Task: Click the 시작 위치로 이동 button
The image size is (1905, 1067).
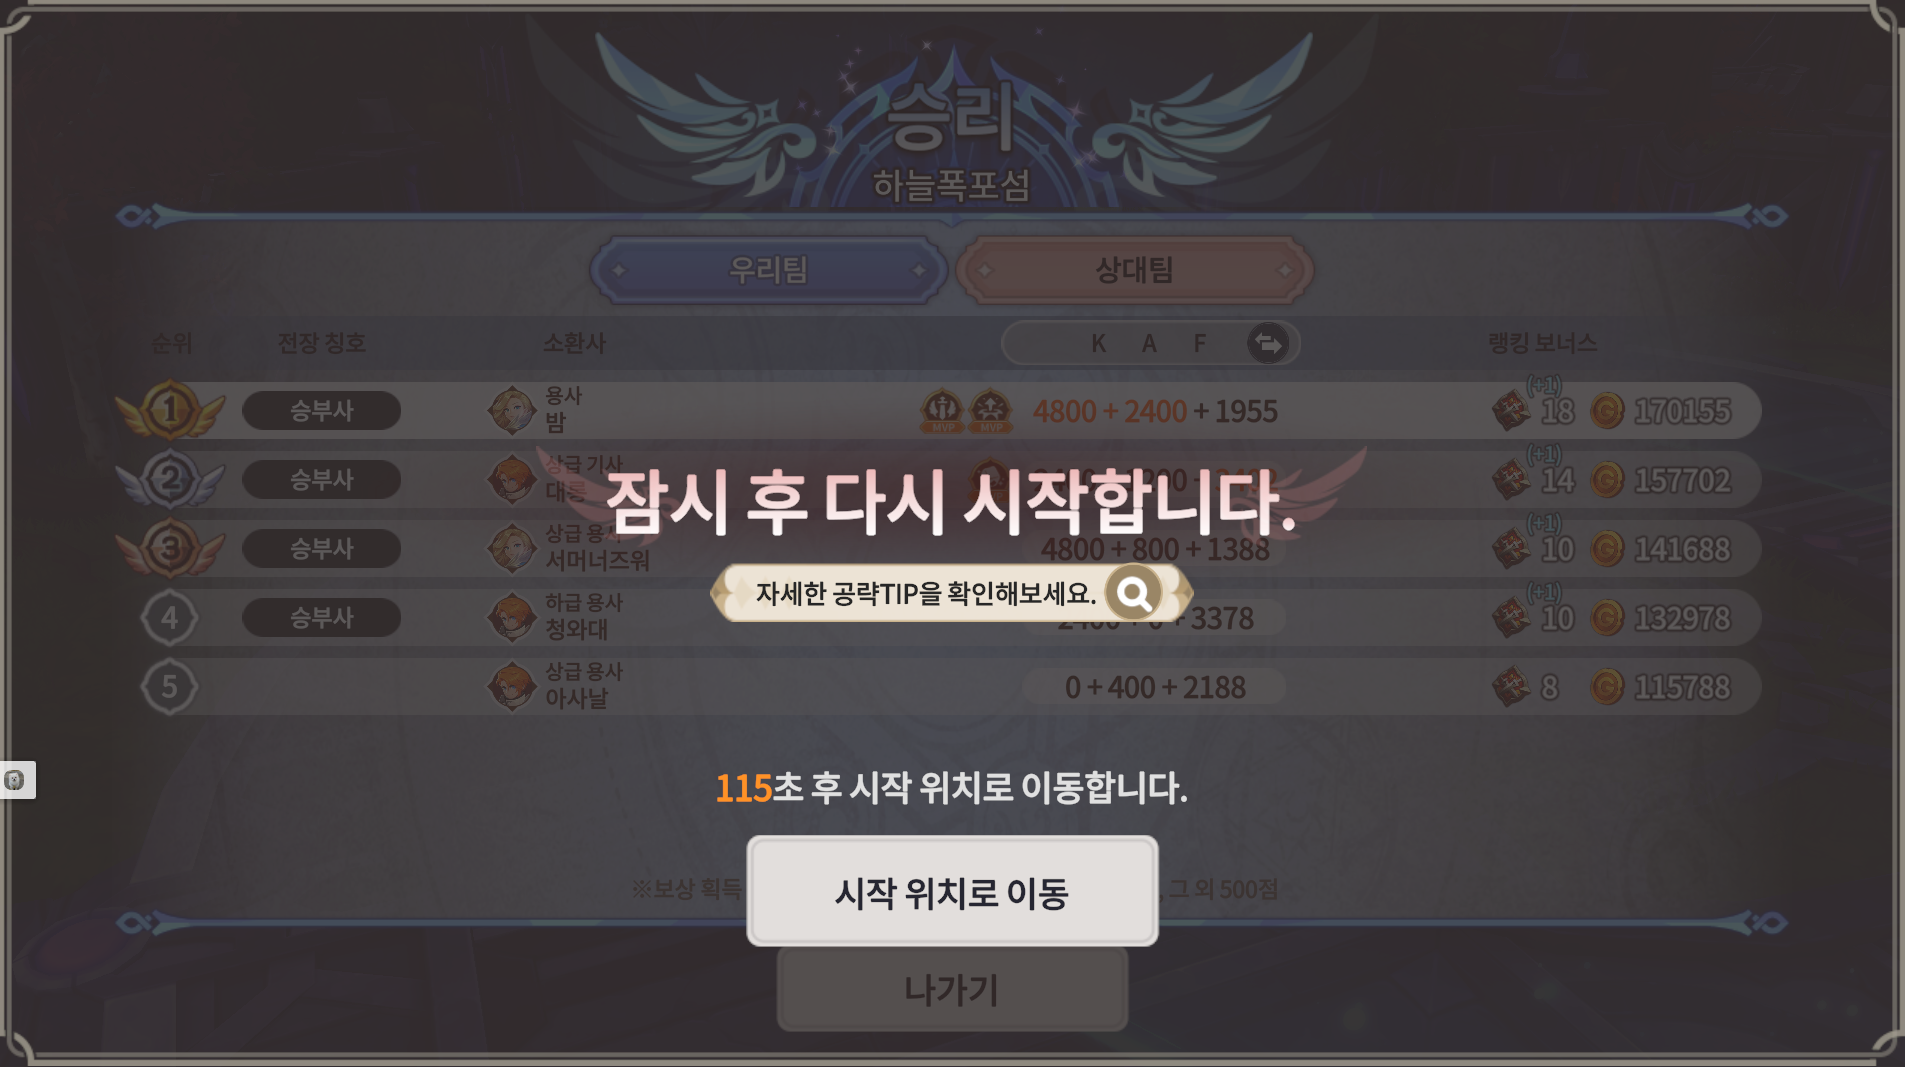Action: tap(952, 891)
